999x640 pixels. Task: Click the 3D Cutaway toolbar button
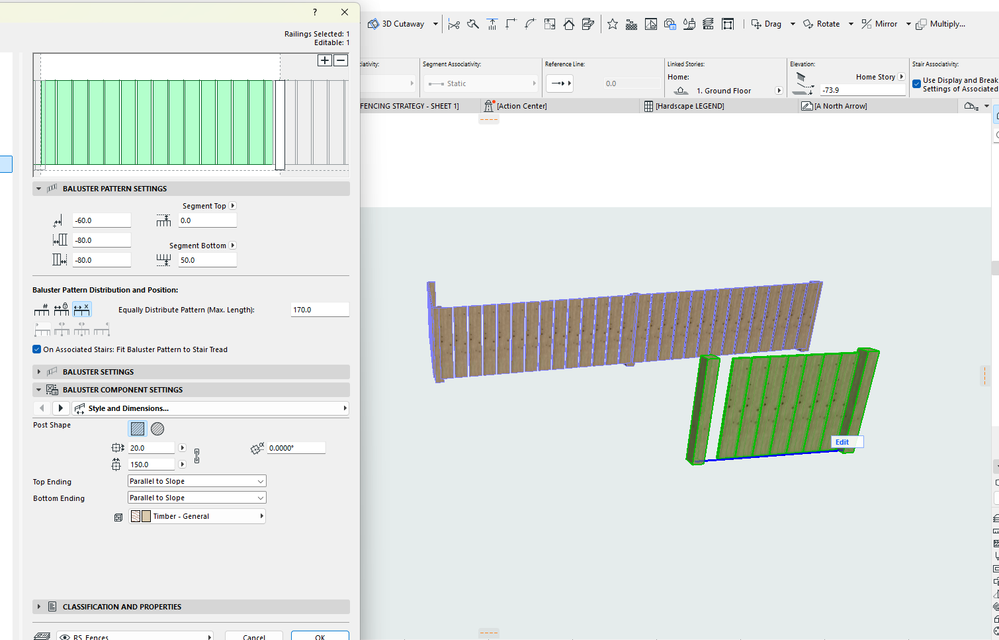pyautogui.click(x=396, y=24)
